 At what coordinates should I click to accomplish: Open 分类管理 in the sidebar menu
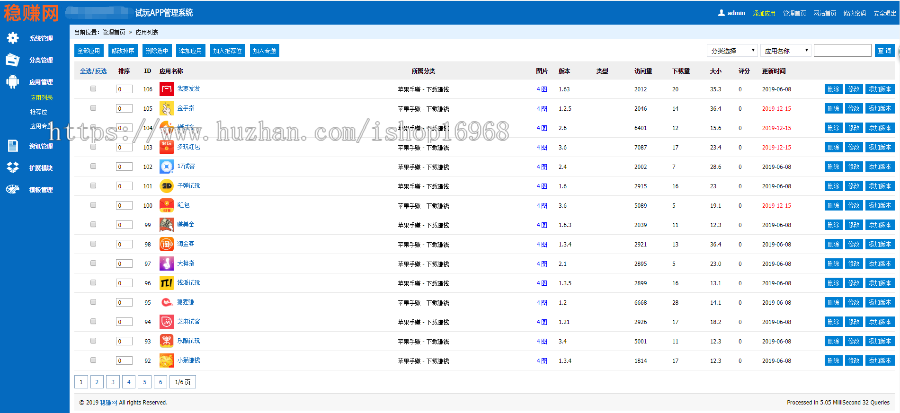coord(41,60)
